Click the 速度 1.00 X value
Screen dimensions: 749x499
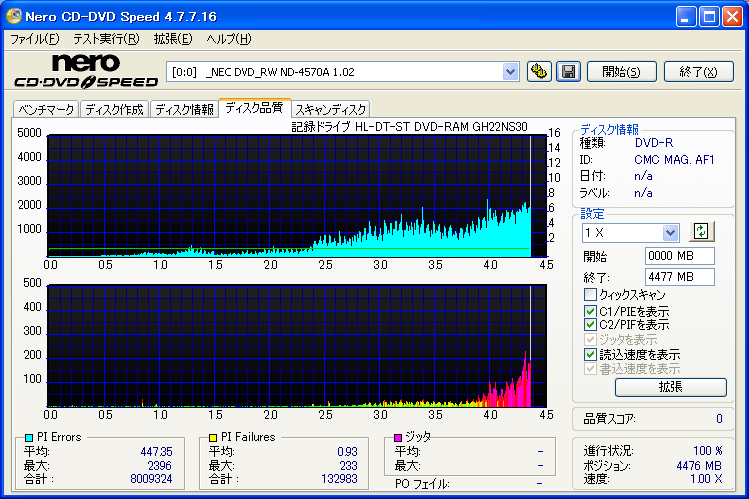tap(706, 479)
